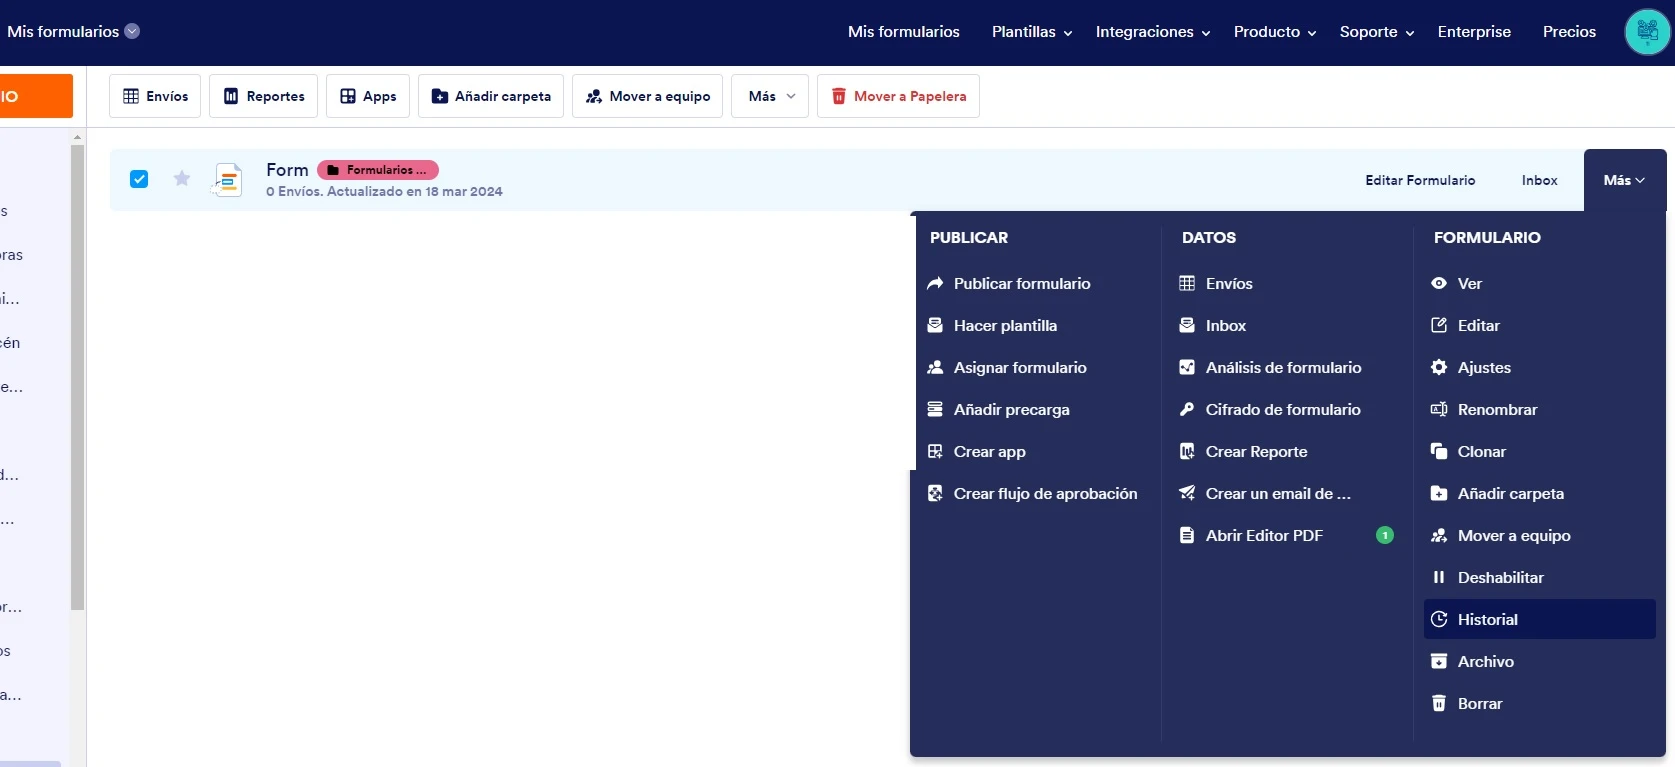The height and width of the screenshot is (767, 1675).
Task: Uncheck the Form row checkbox
Action: point(139,179)
